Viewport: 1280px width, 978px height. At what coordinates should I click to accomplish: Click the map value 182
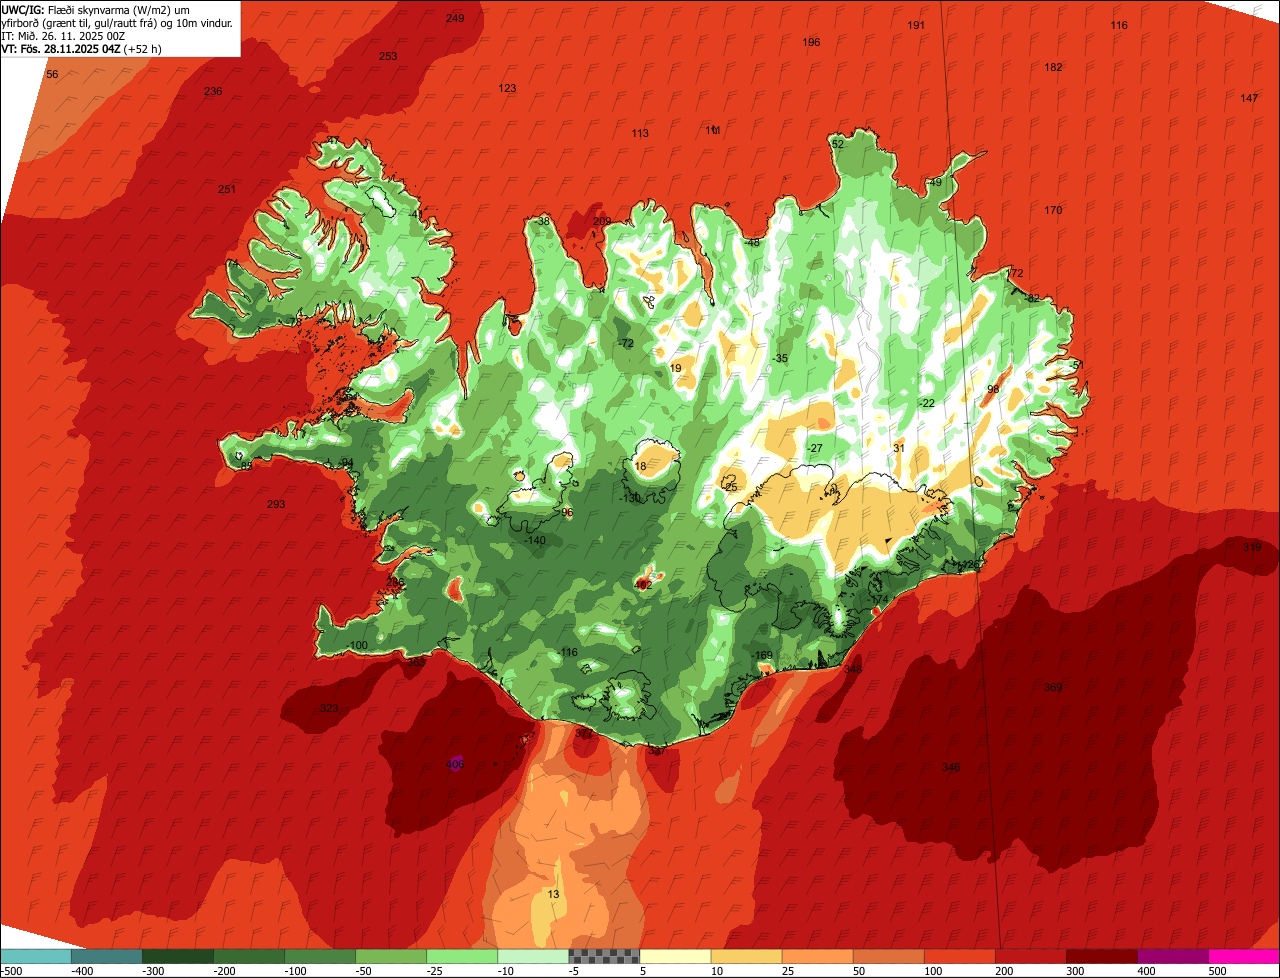[1053, 68]
